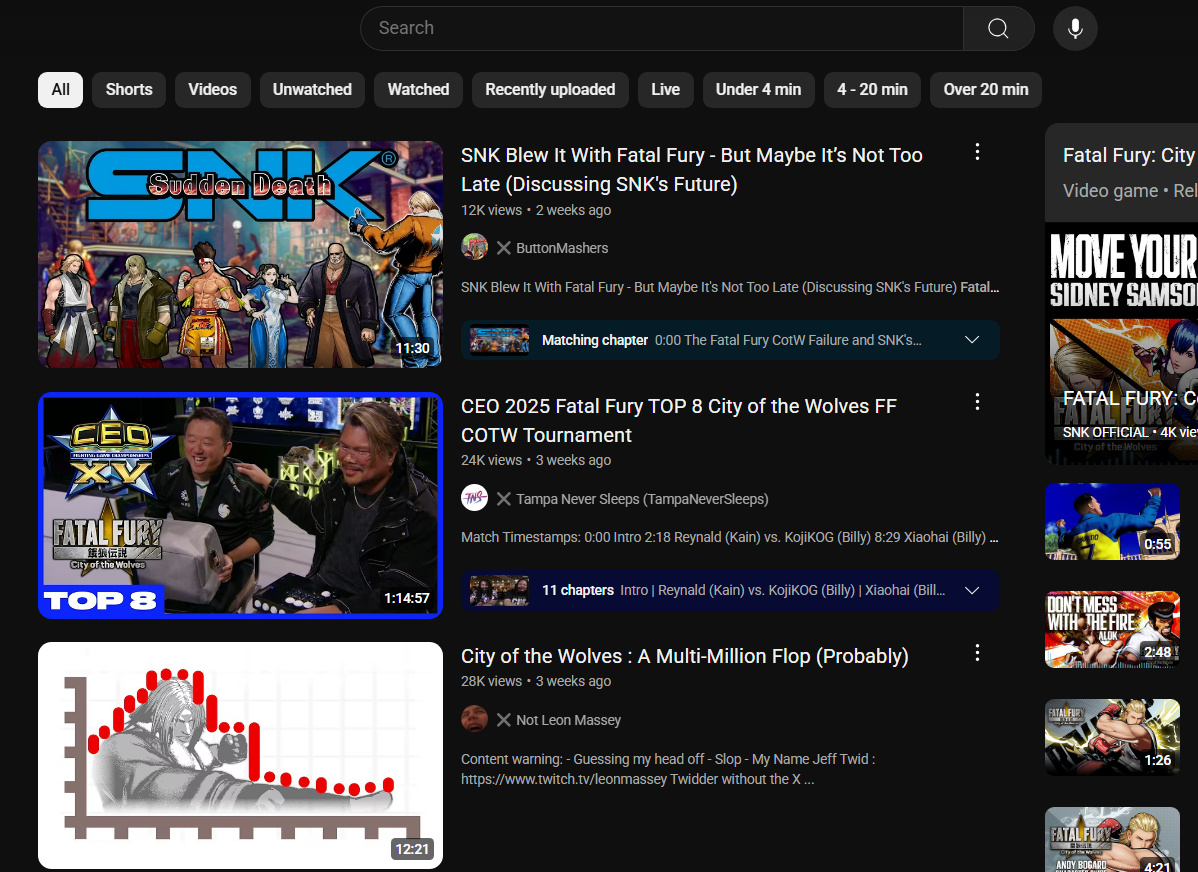Open Fatal Fury: City game card title
This screenshot has width=1198, height=872.
pos(1130,155)
